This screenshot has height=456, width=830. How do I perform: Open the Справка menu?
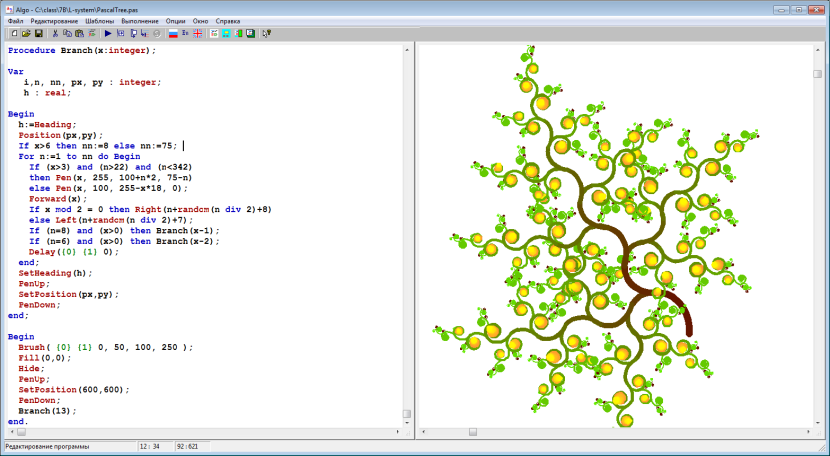tap(228, 21)
